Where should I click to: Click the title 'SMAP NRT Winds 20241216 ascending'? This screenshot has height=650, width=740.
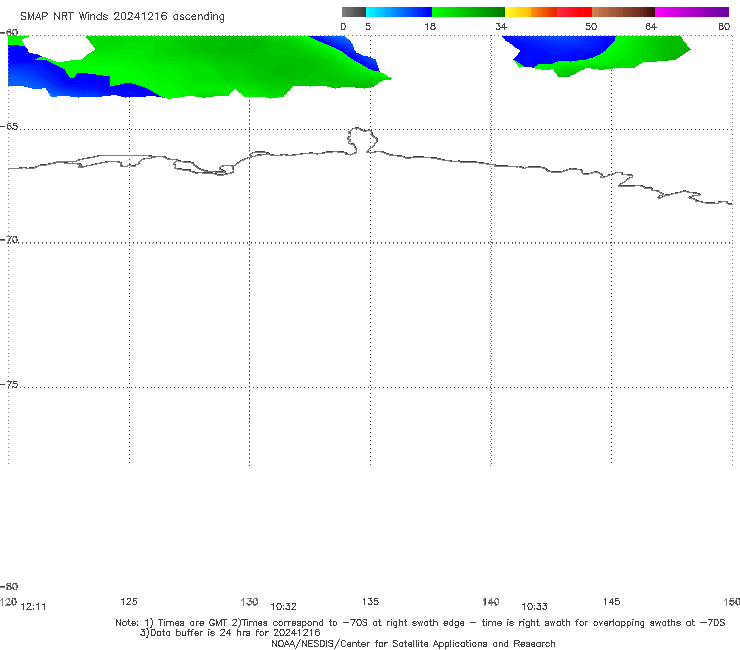pos(122,16)
